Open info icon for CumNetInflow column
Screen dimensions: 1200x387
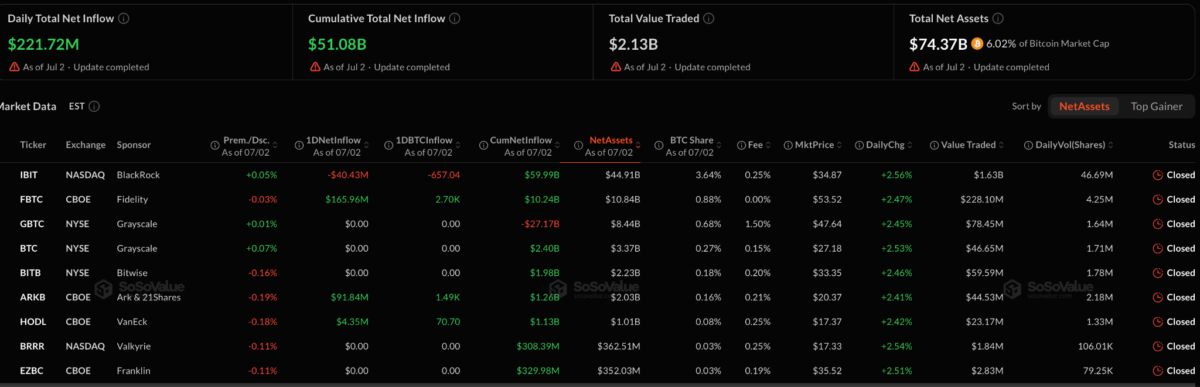pyautogui.click(x=485, y=145)
